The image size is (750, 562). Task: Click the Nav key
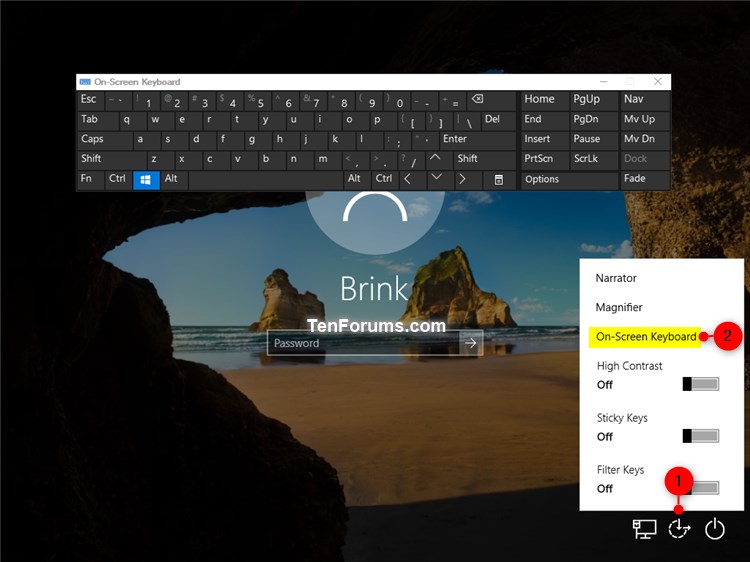click(645, 101)
